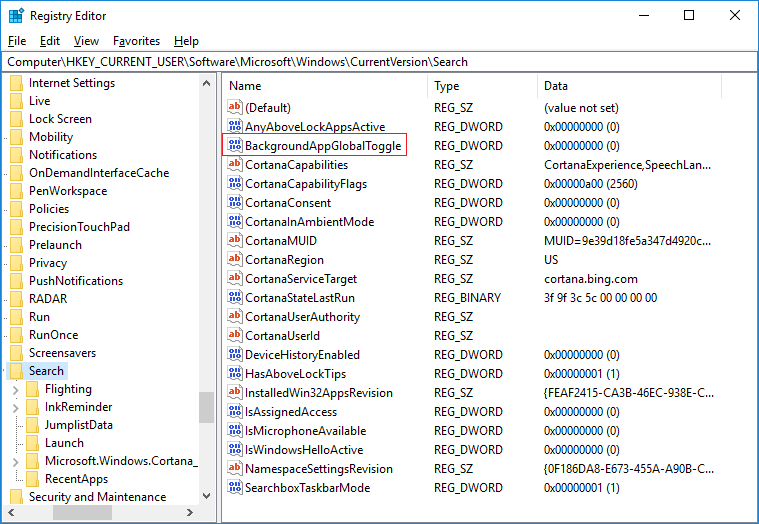This screenshot has width=759, height=524.
Task: Click the CortanaConsent DWORD icon
Action: pyautogui.click(x=235, y=202)
